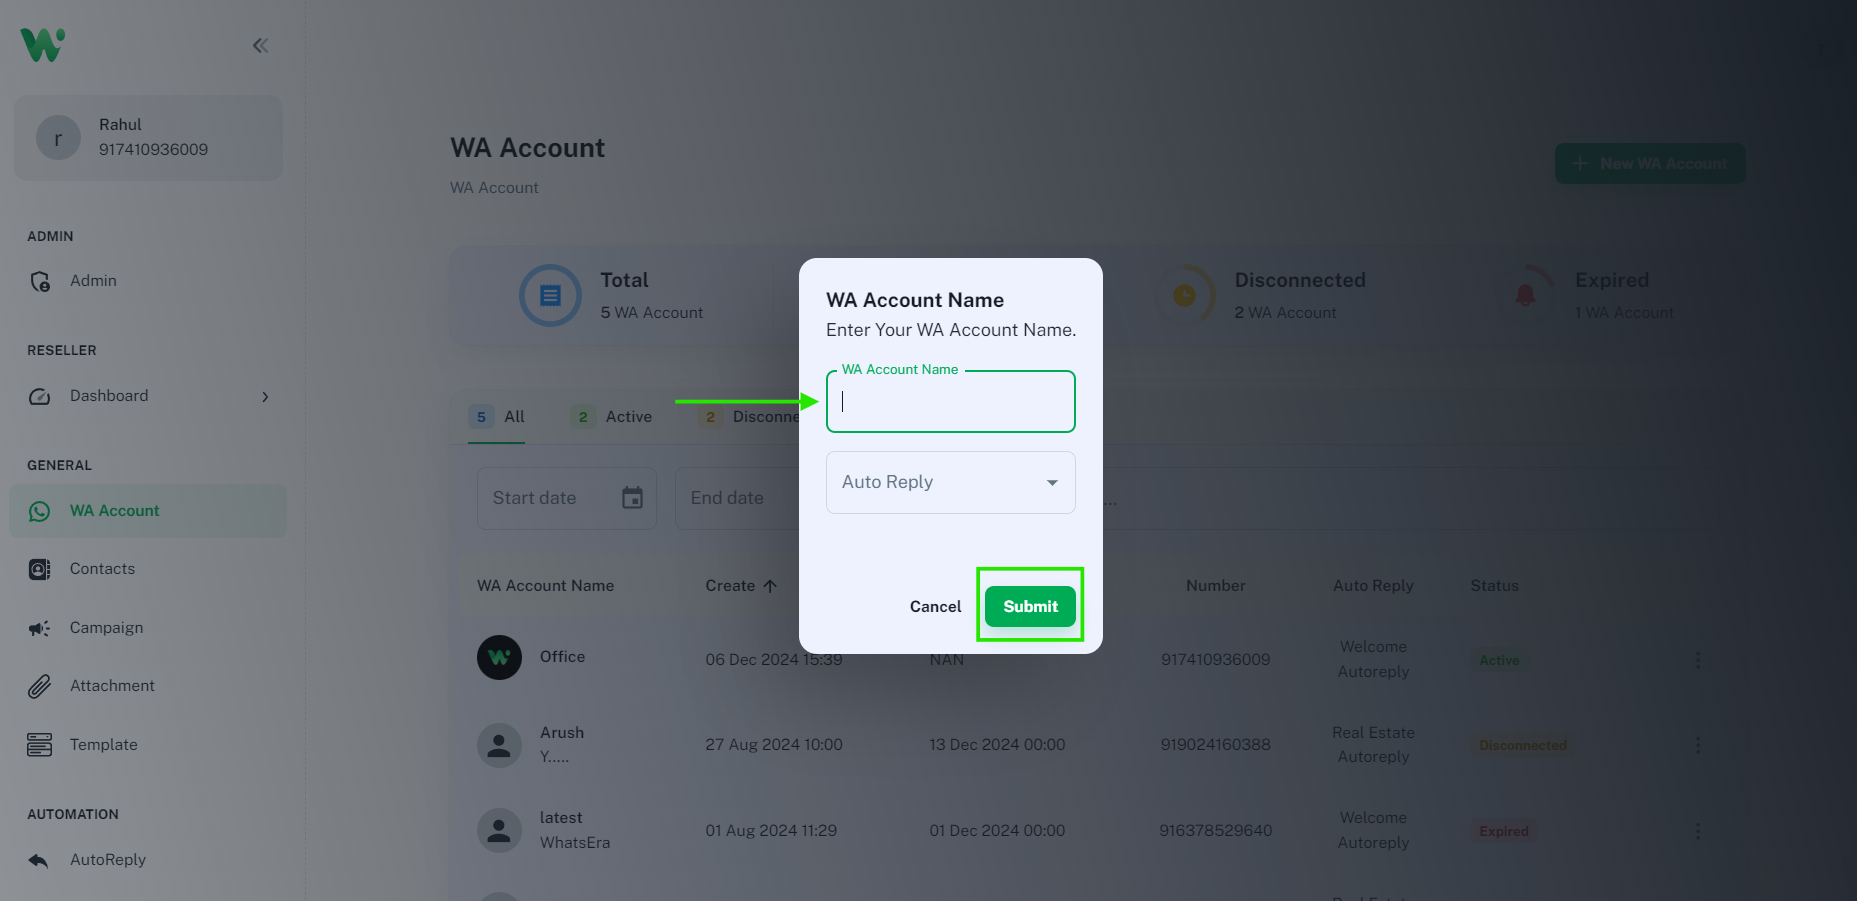Expand the Dashboard submenu chevron
The height and width of the screenshot is (901, 1857).
[265, 397]
